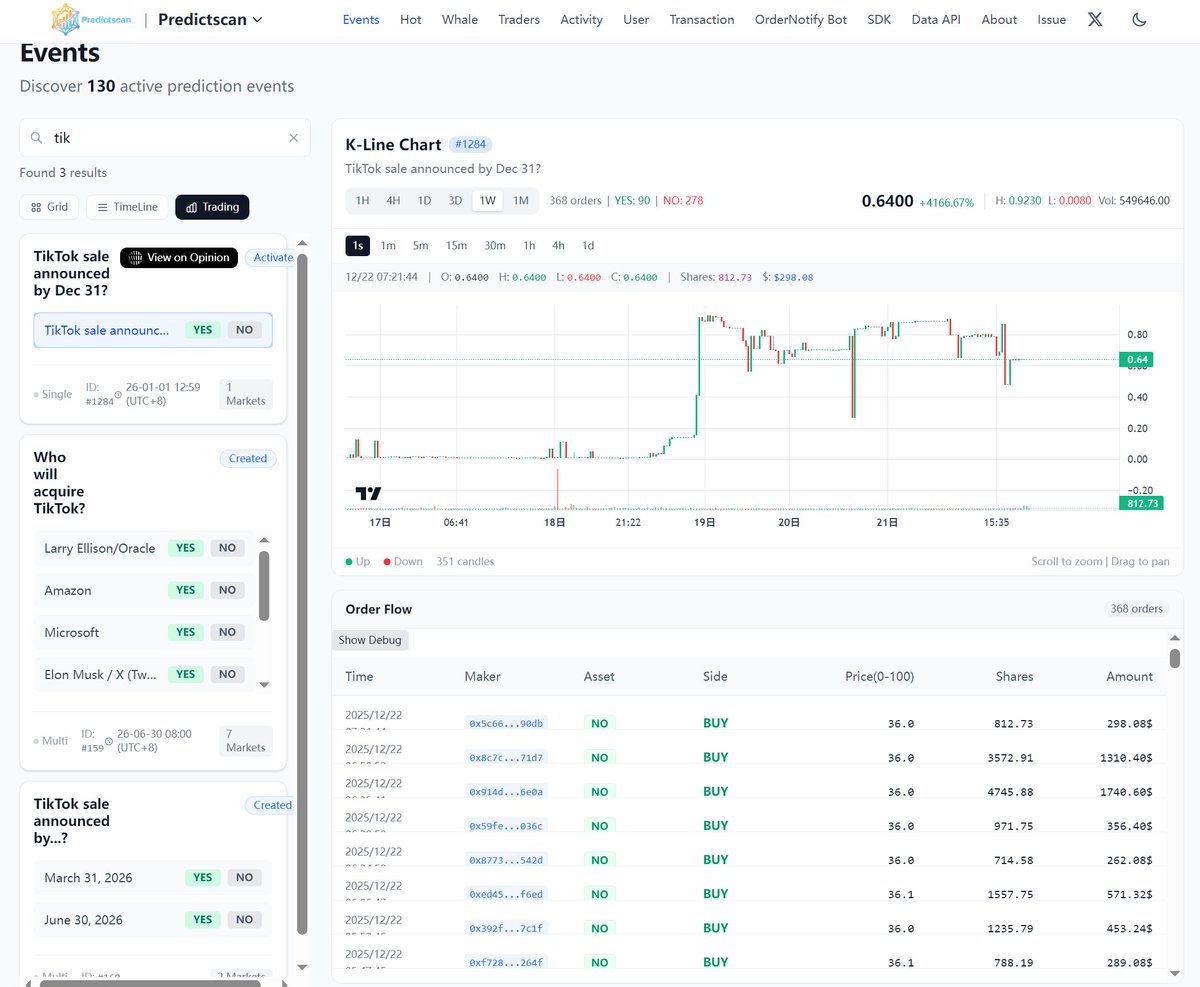Select 30m candle interval
The height and width of the screenshot is (987, 1200).
[x=495, y=245]
